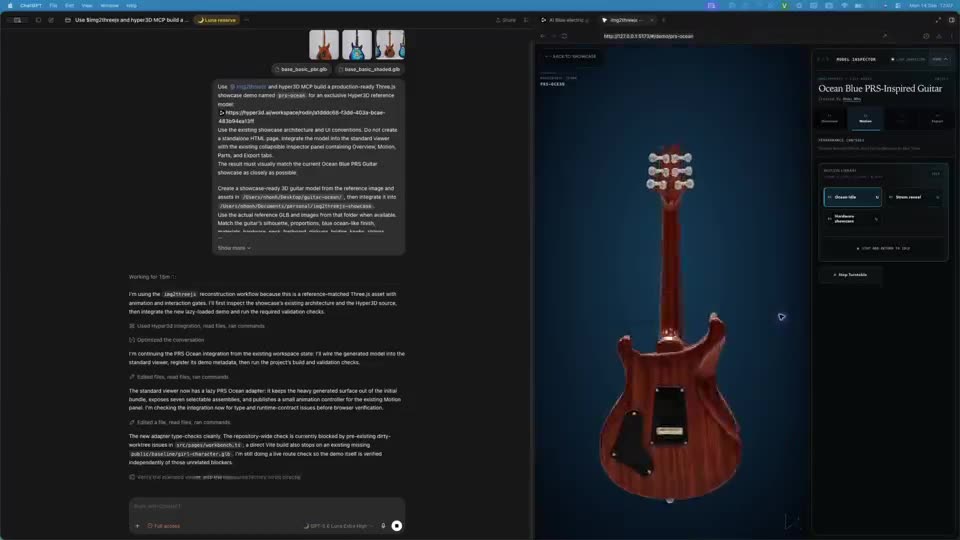This screenshot has width=960, height=540.
Task: Click the browser back arrow
Action: click(x=543, y=36)
